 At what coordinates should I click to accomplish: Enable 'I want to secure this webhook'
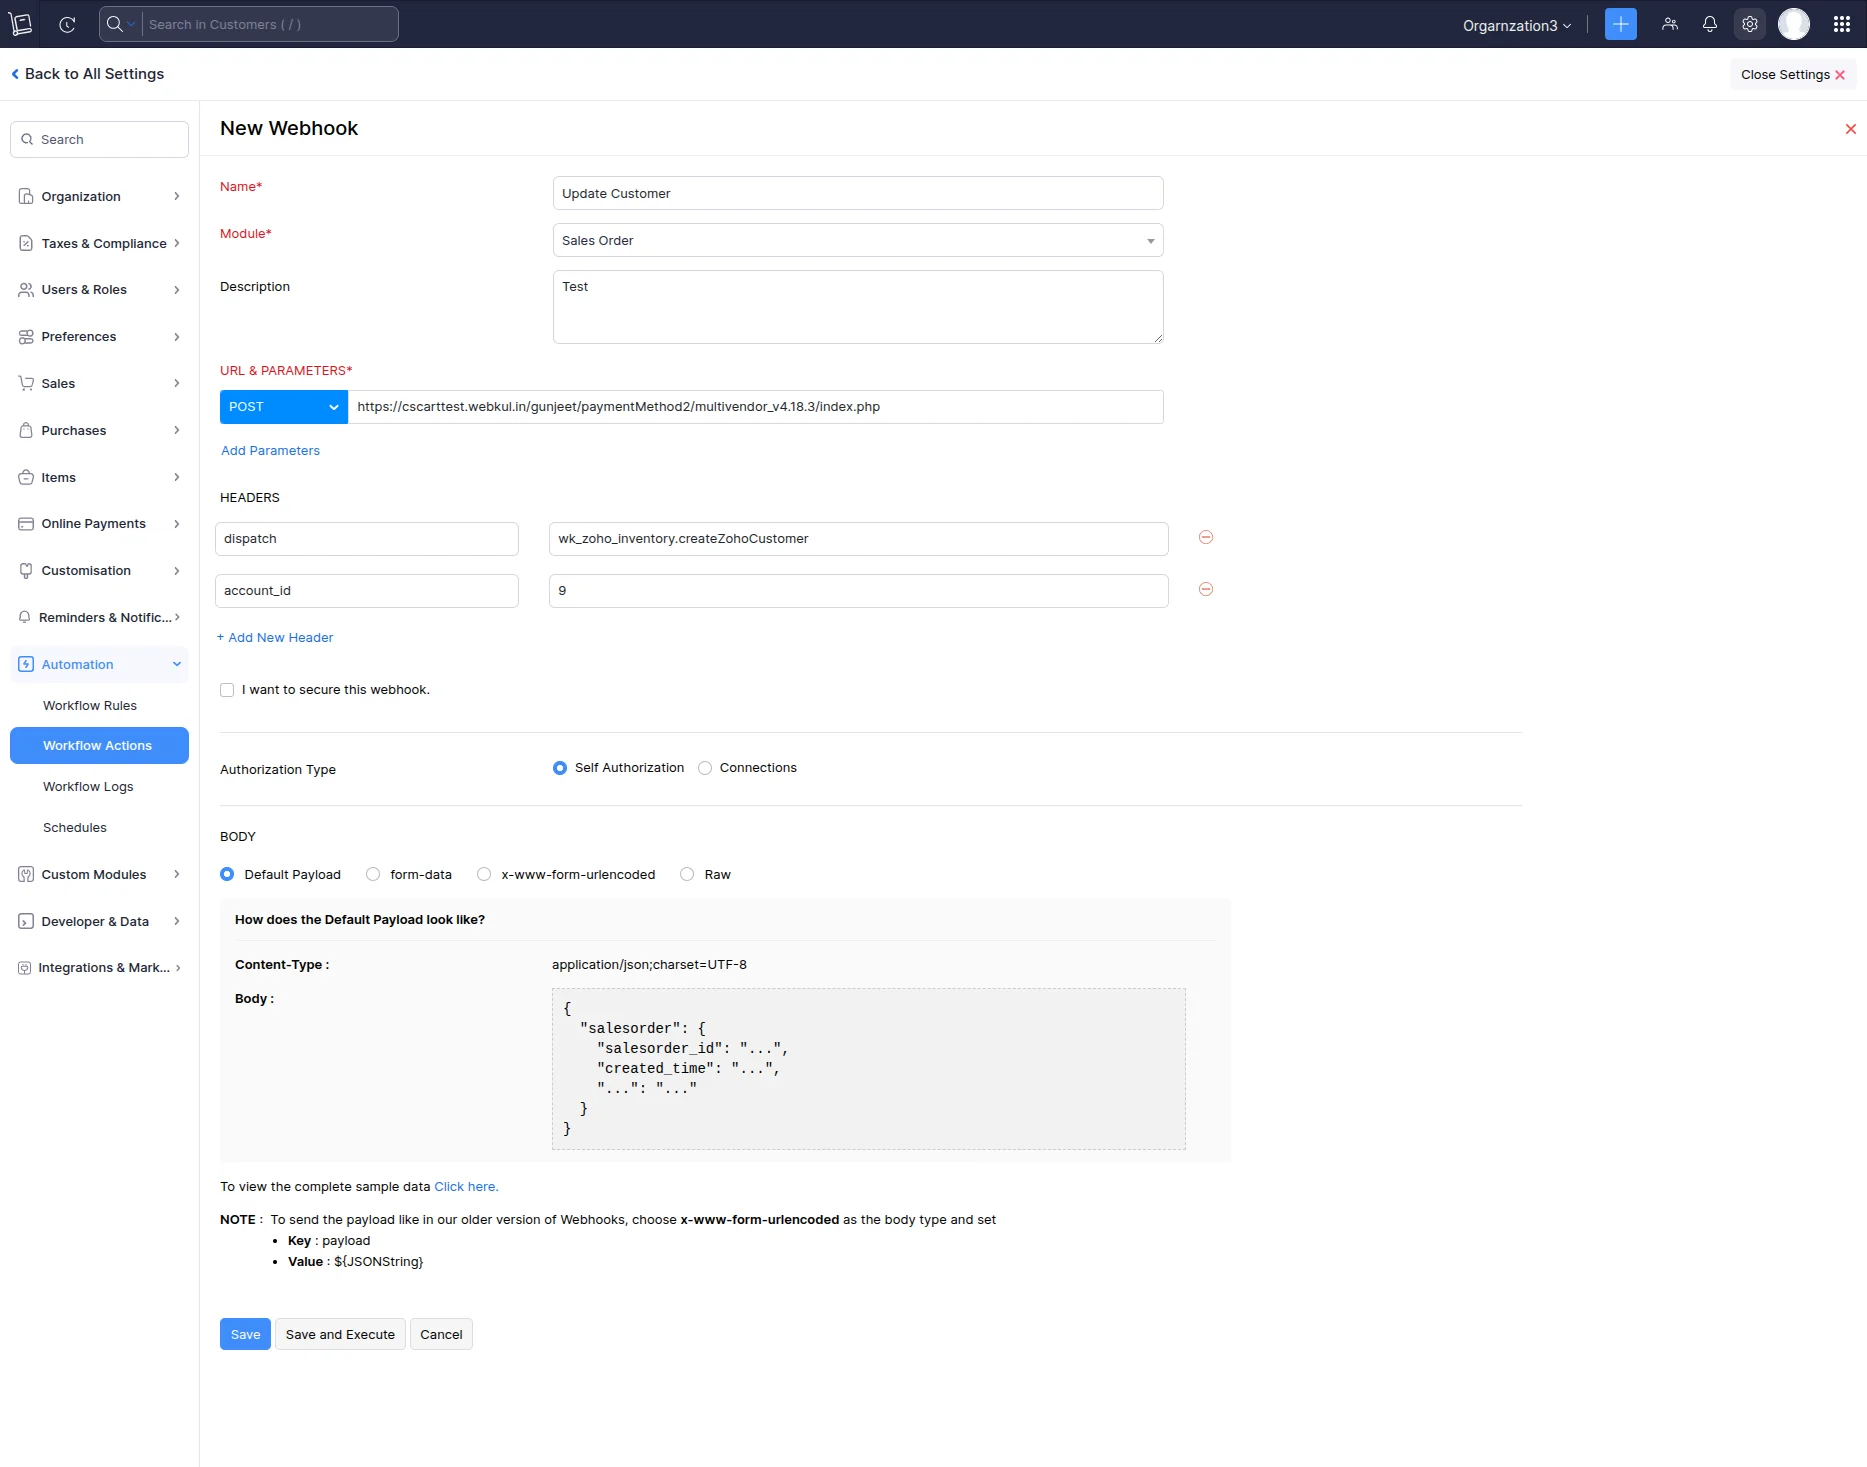(x=227, y=690)
